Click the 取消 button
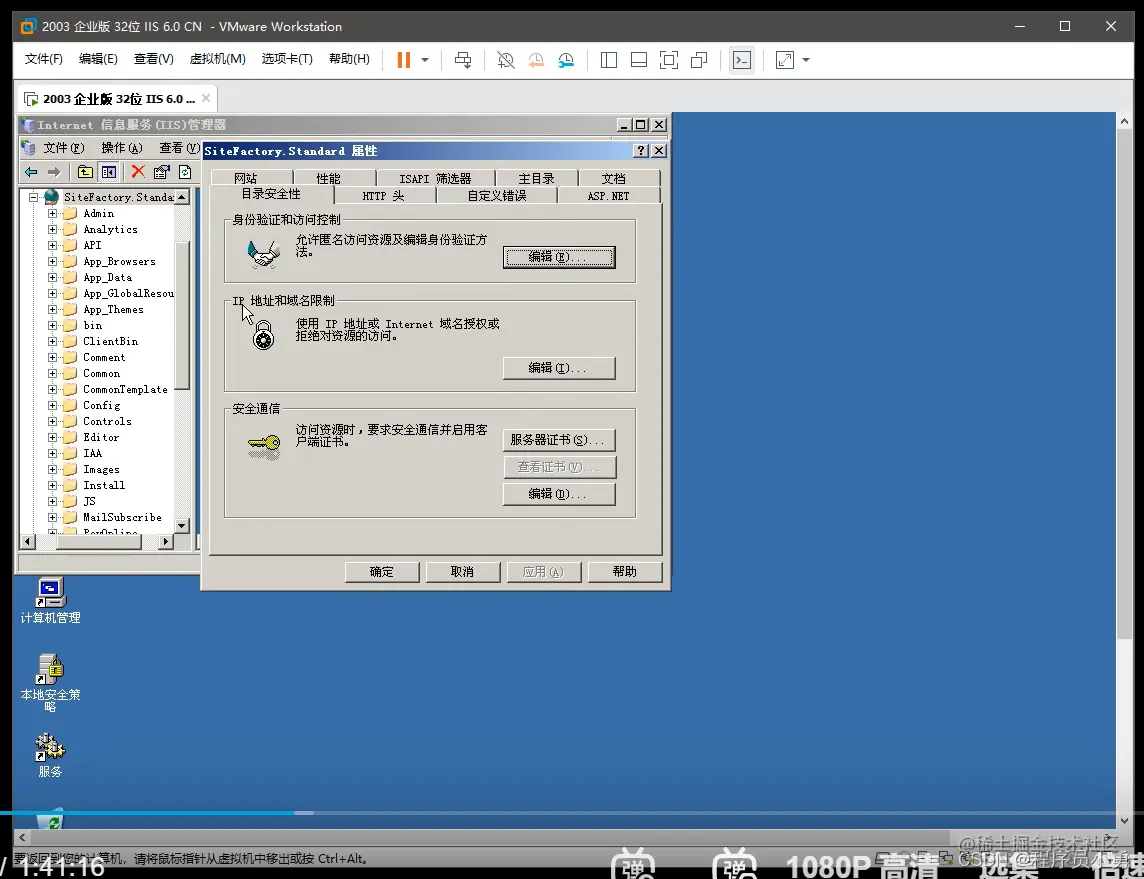Viewport: 1144px width, 879px height. [x=463, y=572]
